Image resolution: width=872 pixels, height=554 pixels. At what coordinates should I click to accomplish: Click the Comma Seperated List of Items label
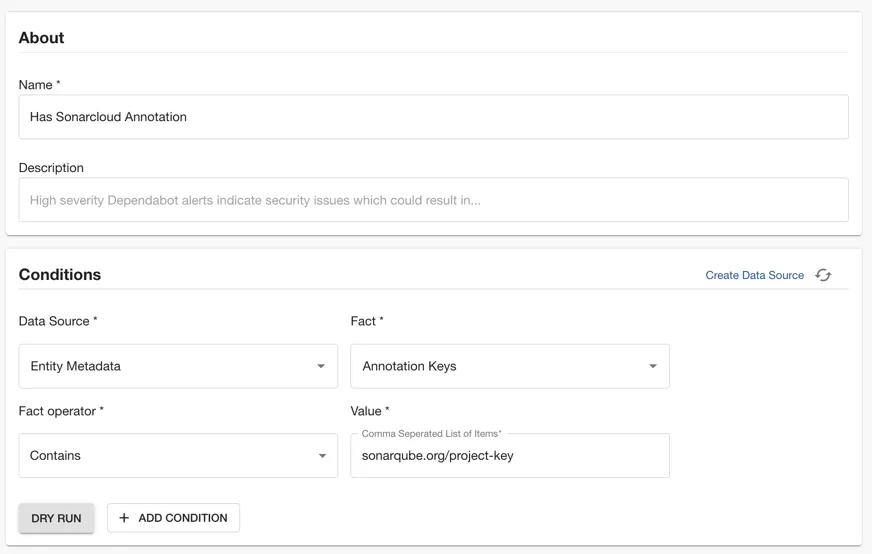tap(431, 434)
